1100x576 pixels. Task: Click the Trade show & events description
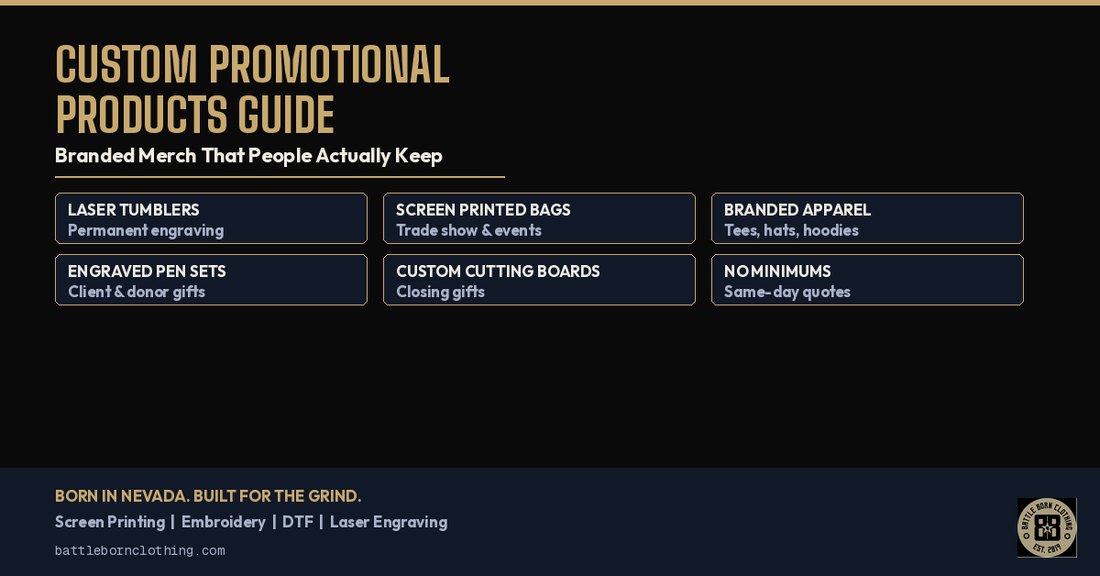469,230
